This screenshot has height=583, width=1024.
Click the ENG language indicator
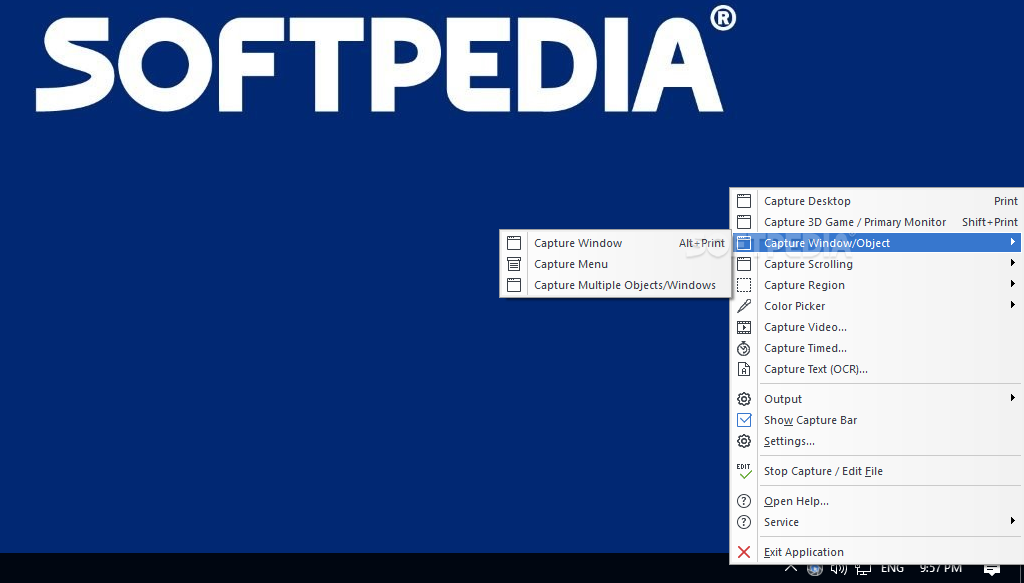(892, 569)
